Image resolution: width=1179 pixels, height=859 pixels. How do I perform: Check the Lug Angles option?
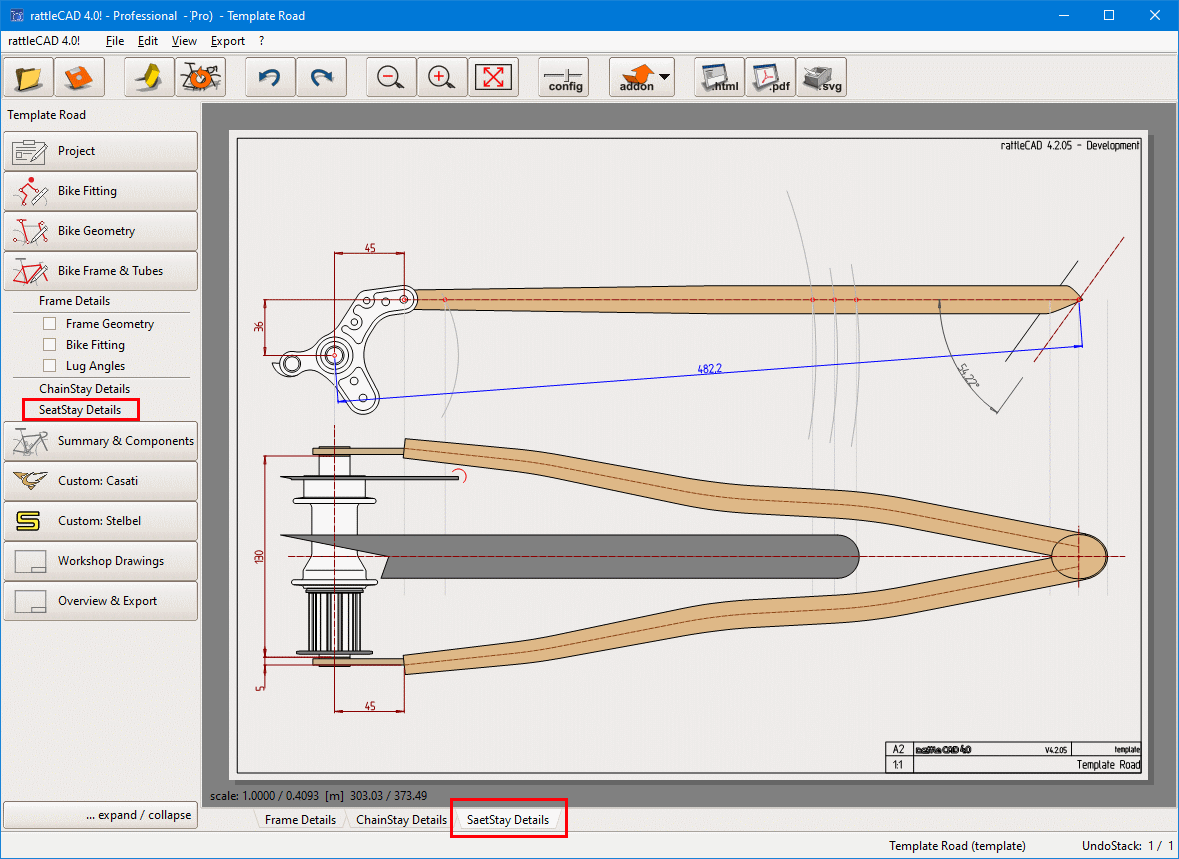pos(49,366)
